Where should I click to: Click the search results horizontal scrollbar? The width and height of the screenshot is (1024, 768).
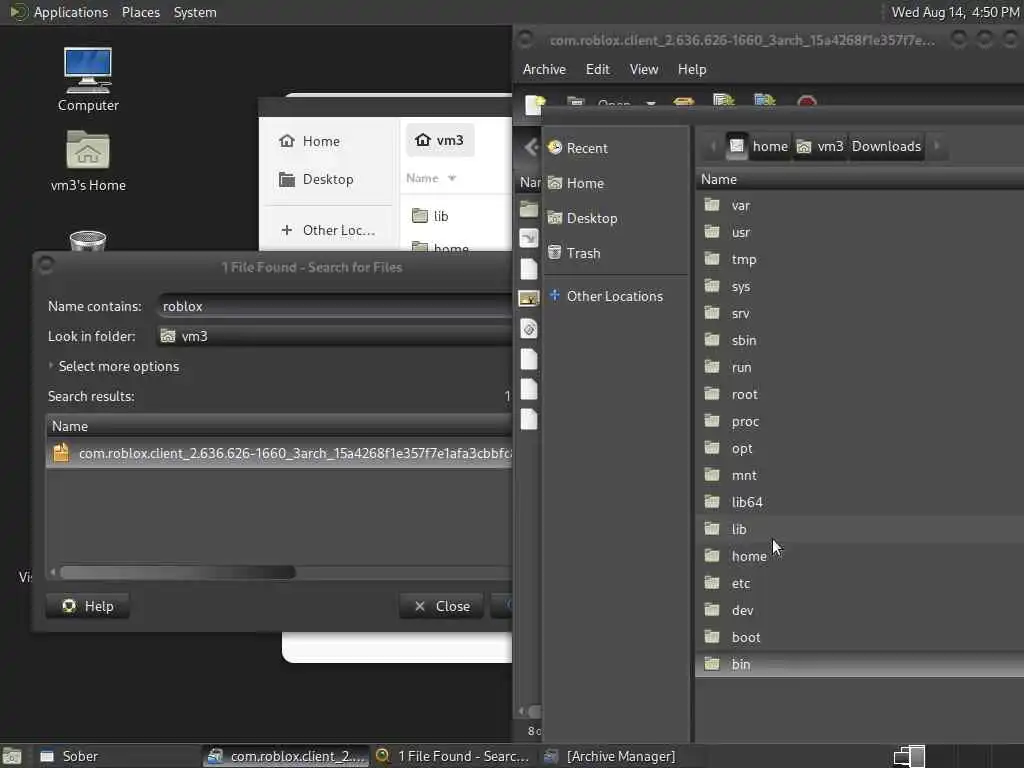[178, 573]
